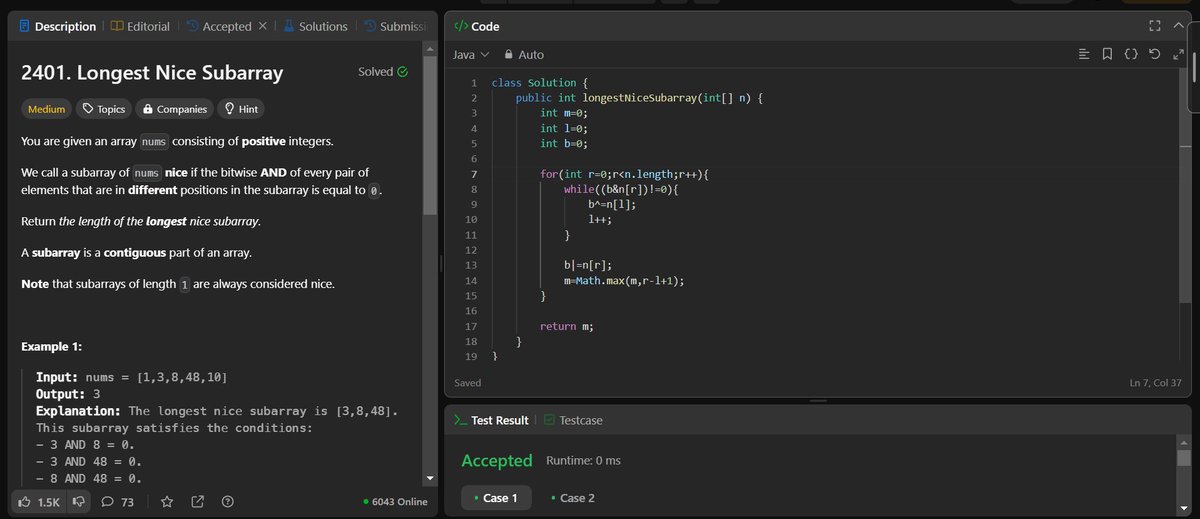Close the Accepted tab
The height and width of the screenshot is (519, 1200).
[x=262, y=26]
